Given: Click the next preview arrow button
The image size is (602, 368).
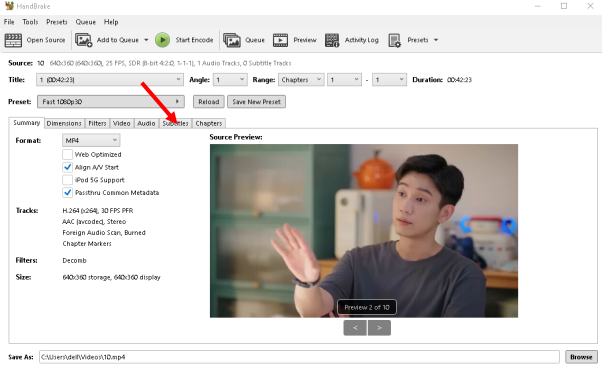Looking at the screenshot, I should [379, 328].
